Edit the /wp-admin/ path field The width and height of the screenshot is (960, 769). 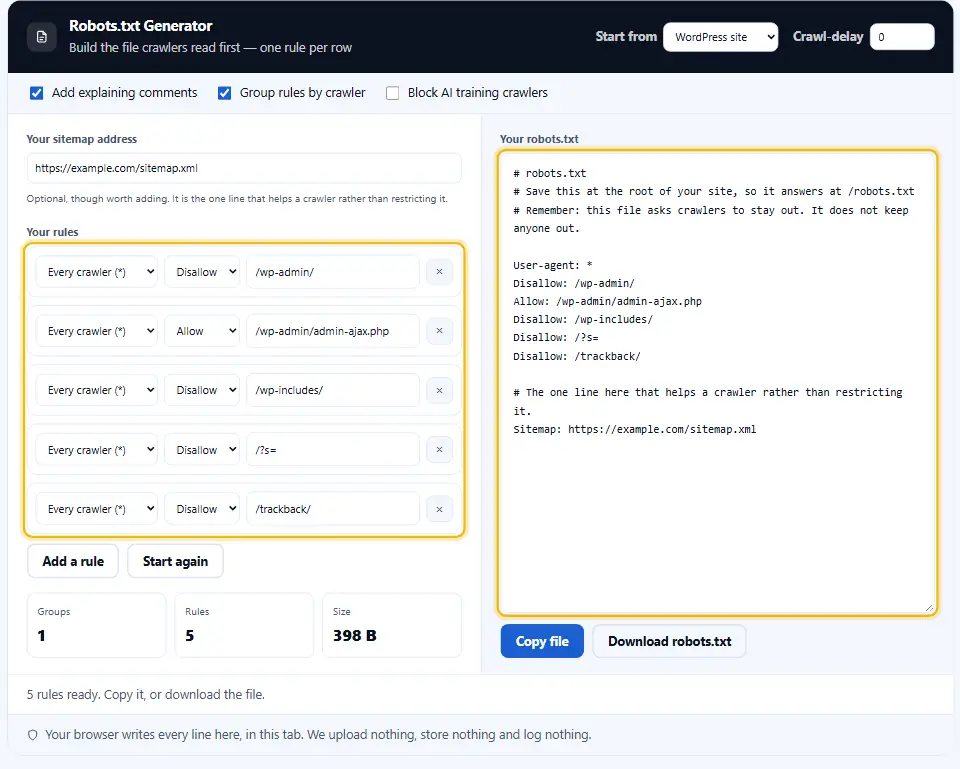pyautogui.click(x=332, y=271)
